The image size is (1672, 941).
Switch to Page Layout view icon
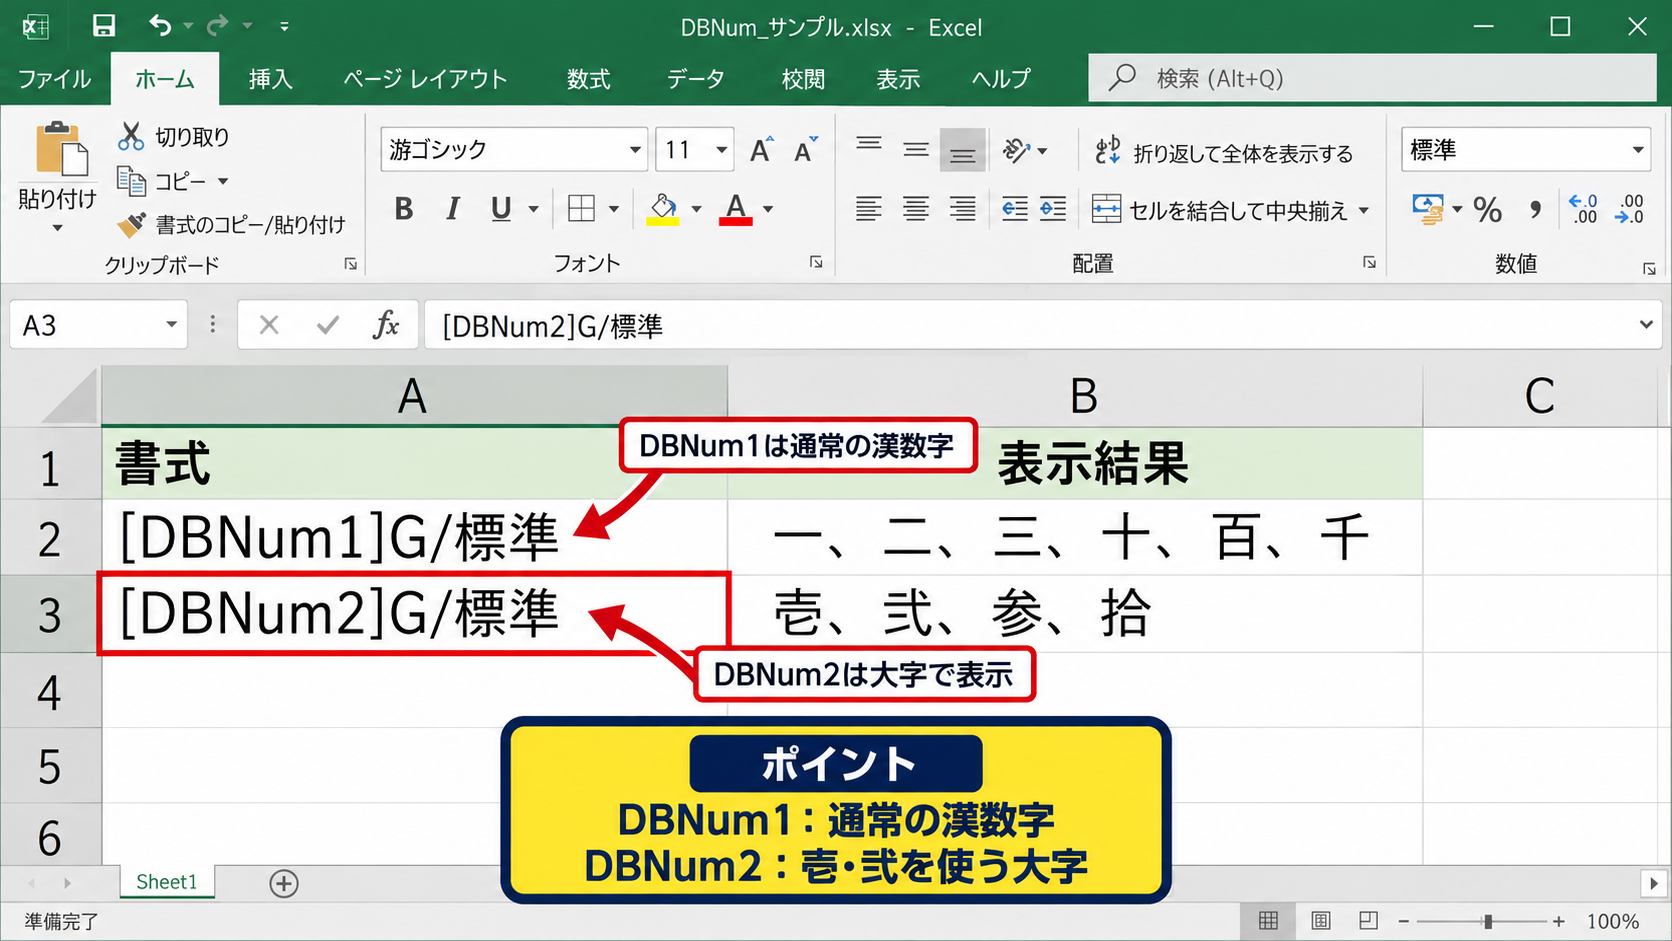point(1320,921)
